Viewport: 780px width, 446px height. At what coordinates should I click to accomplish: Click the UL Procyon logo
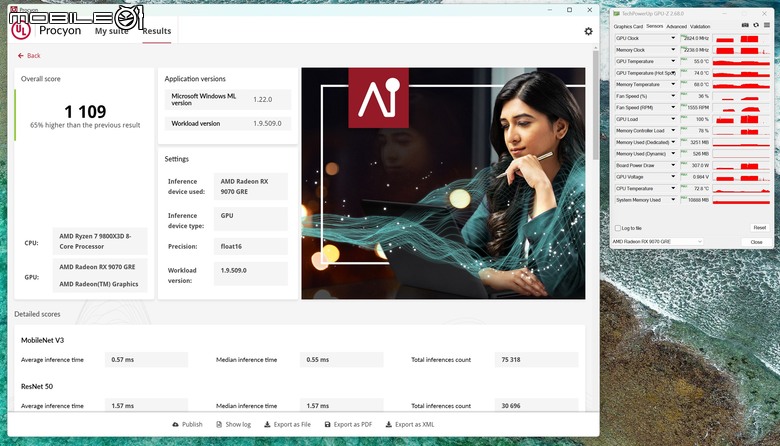(x=21, y=30)
